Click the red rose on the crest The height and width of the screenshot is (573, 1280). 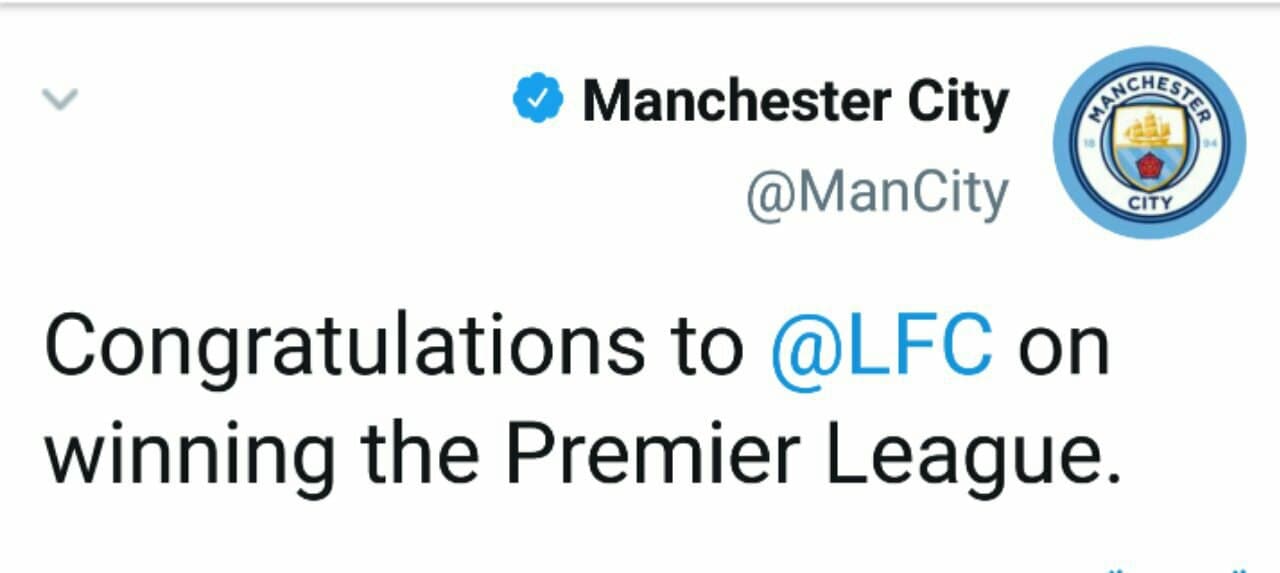coord(1149,166)
